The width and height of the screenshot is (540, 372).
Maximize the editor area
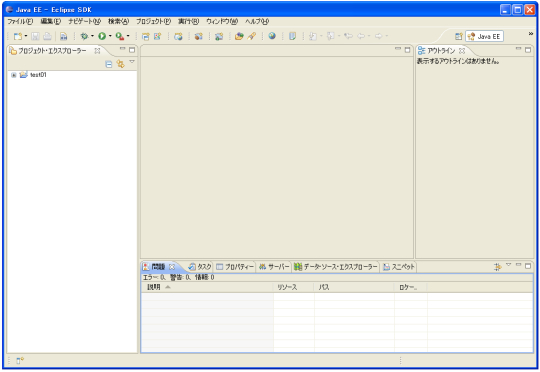pyautogui.click(x=407, y=50)
